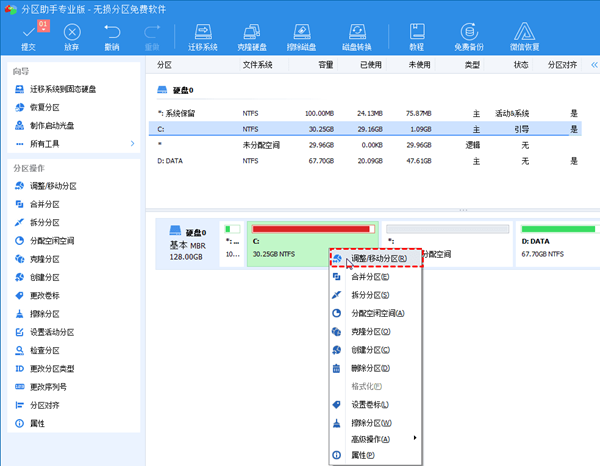Image resolution: width=600 pixels, height=466 pixels.
Task: Open the 擦除磁盘 (Wipe Disk) tool
Action: pos(302,37)
